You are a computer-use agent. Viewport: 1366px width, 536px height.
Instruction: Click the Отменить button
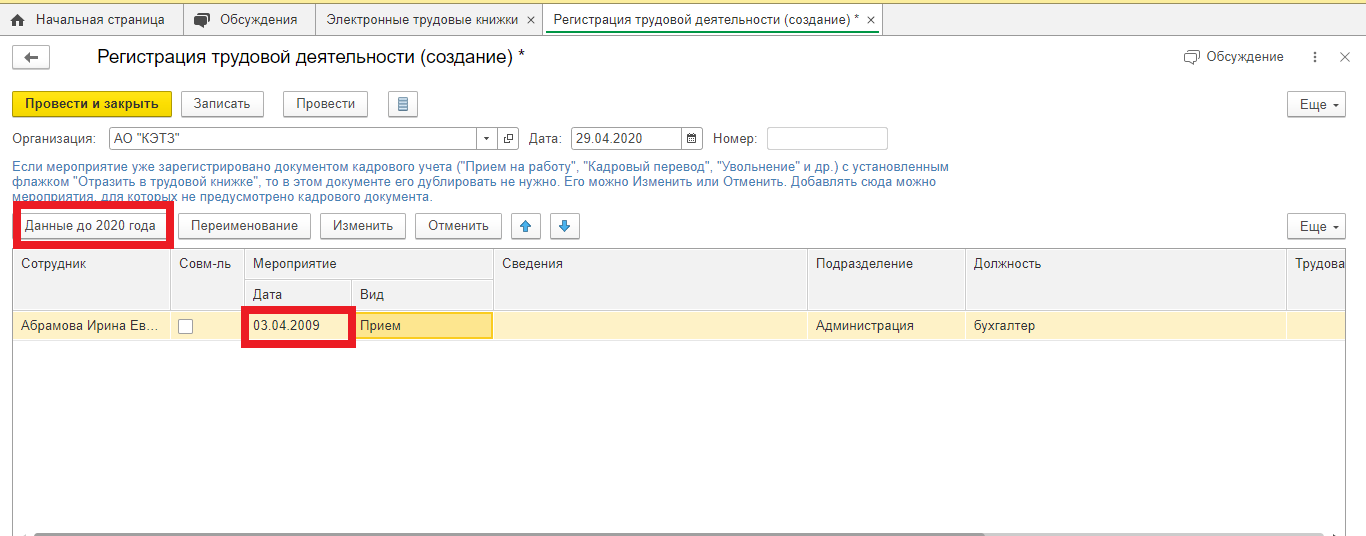tap(458, 226)
